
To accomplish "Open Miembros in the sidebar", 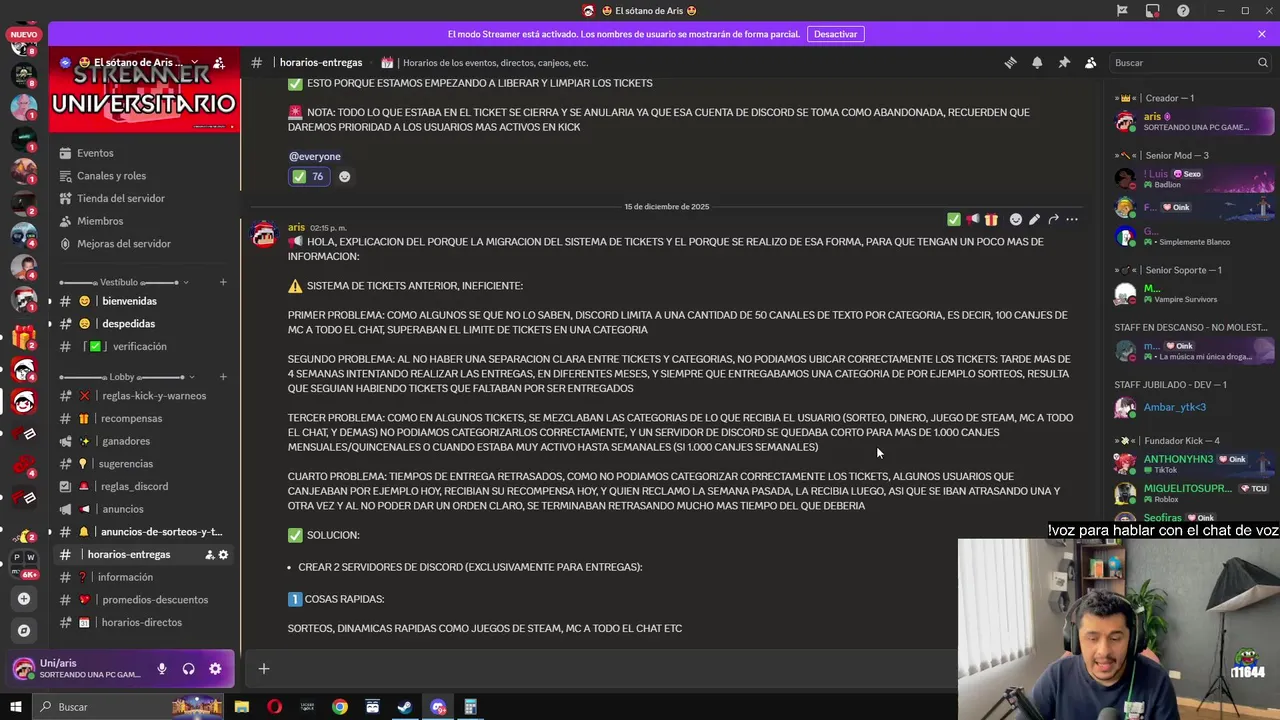I will point(145,221).
